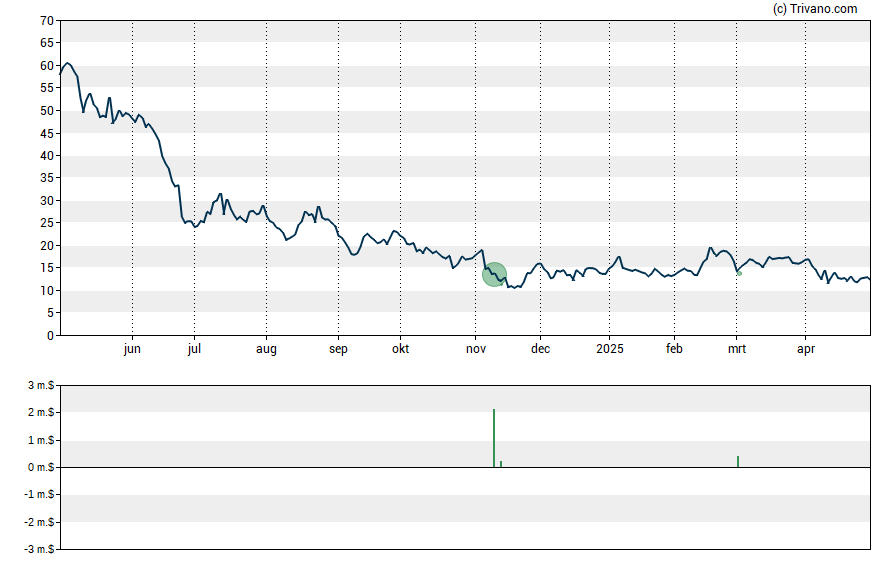Viewport: 888px width, 565px height.
Task: Click the 'dec' x-axis label
Action: (x=540, y=349)
